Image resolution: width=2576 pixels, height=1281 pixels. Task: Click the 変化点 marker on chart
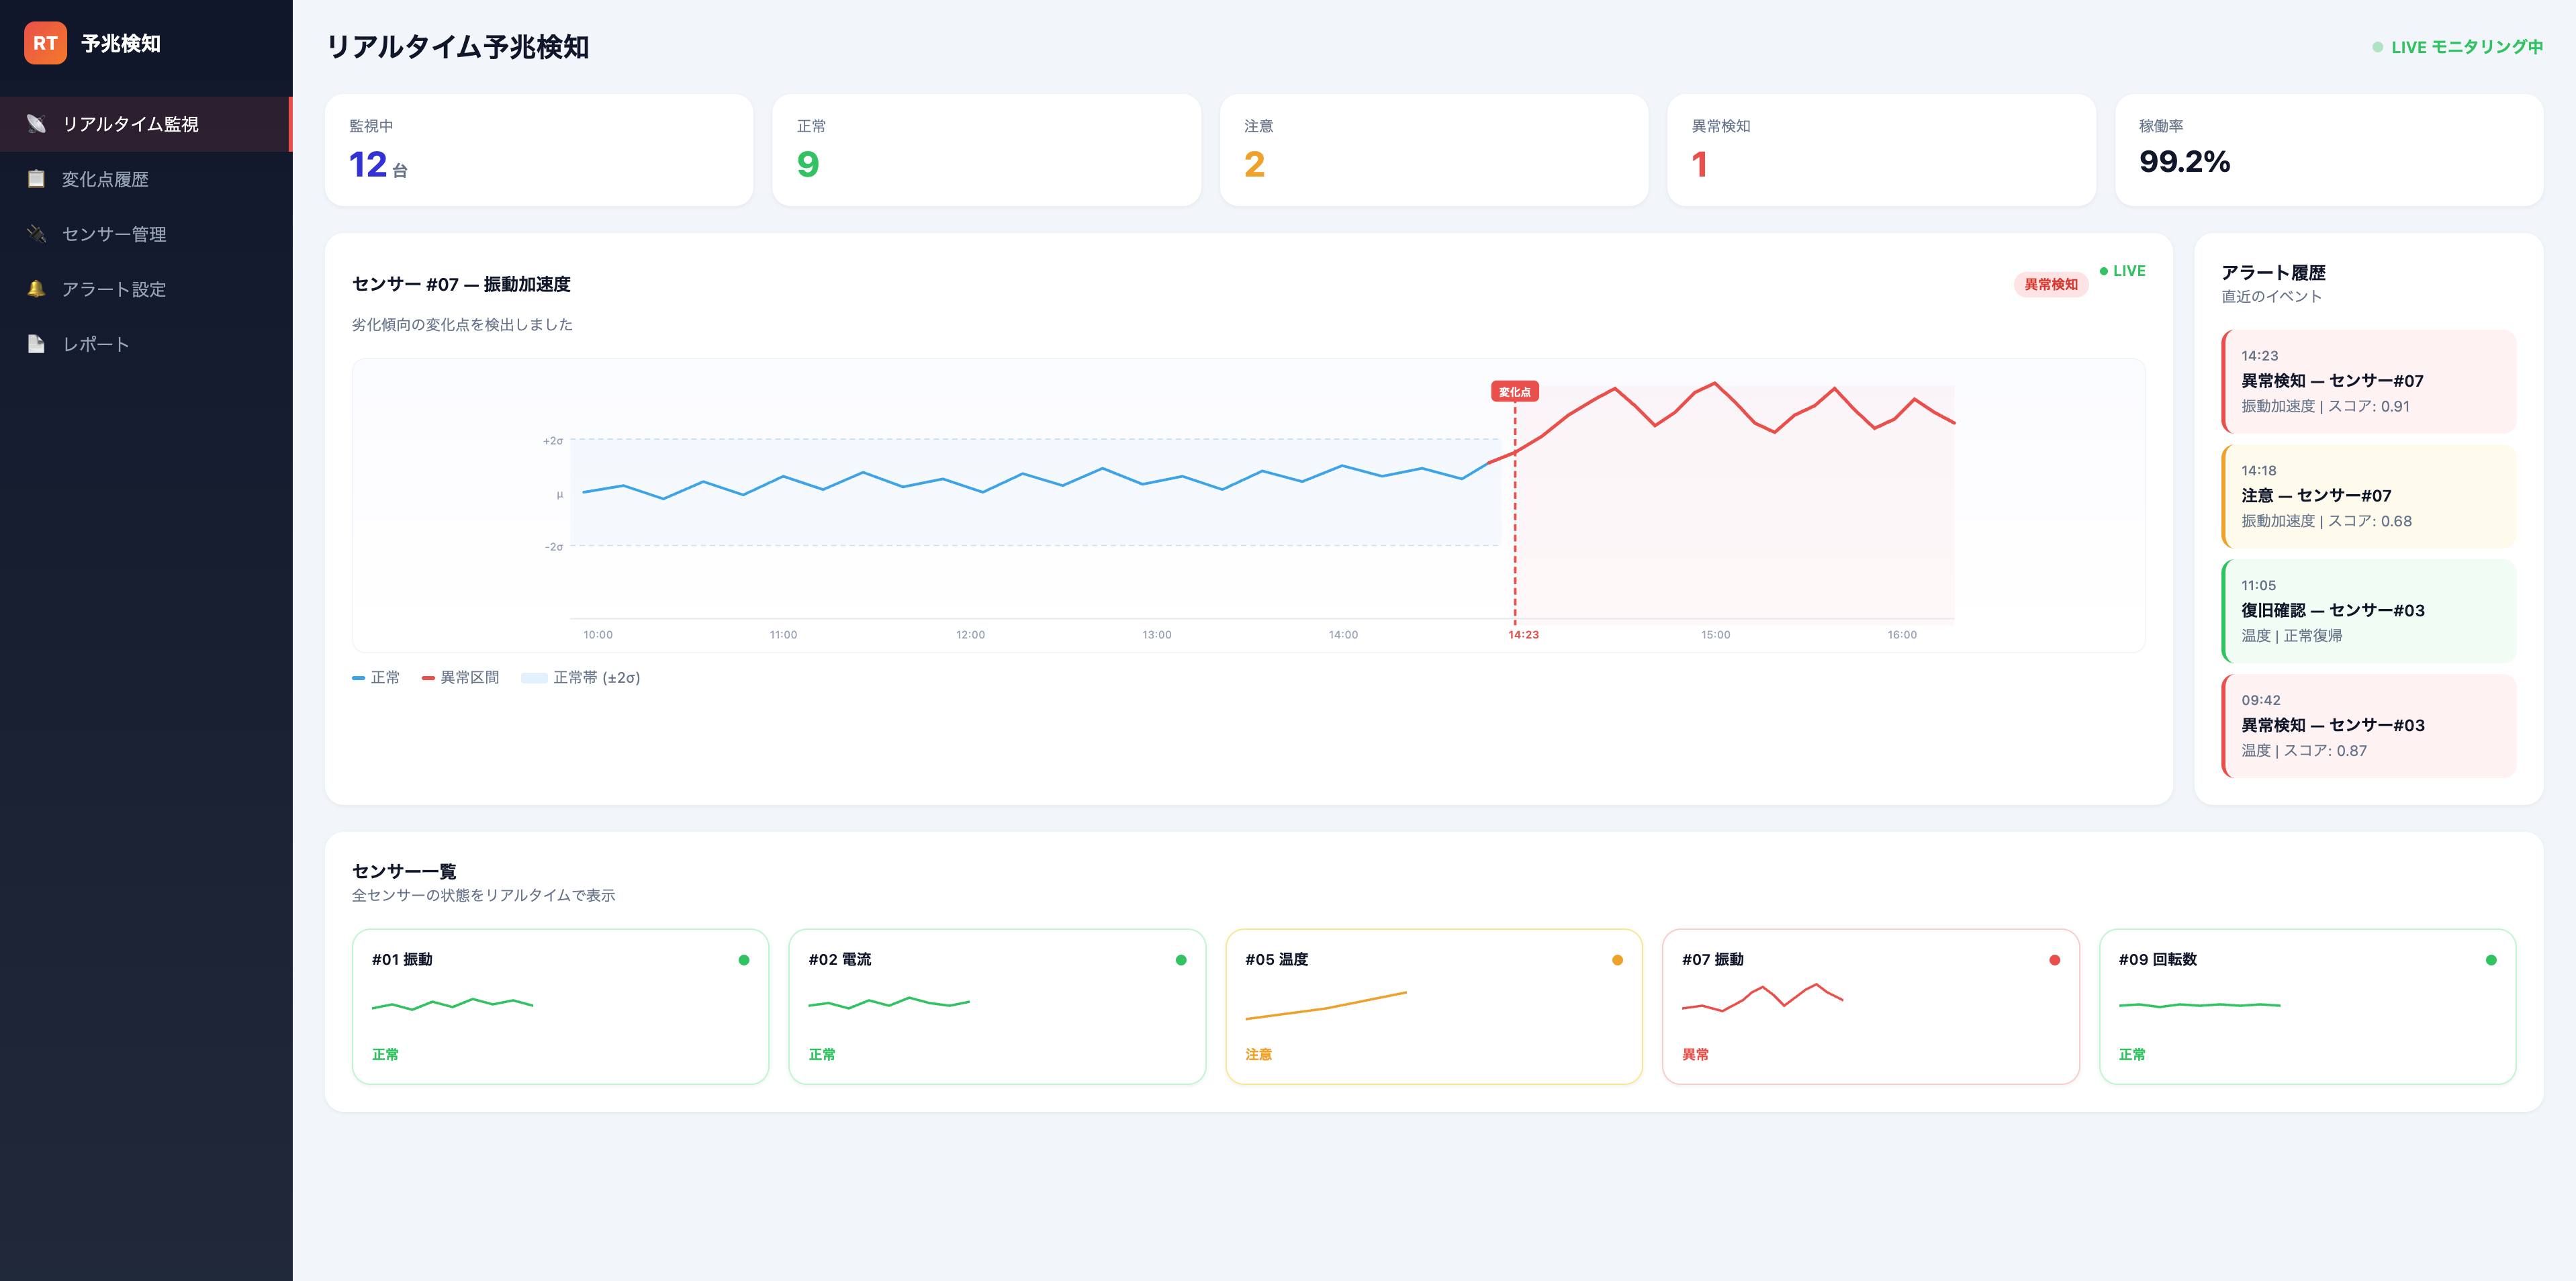point(1514,392)
